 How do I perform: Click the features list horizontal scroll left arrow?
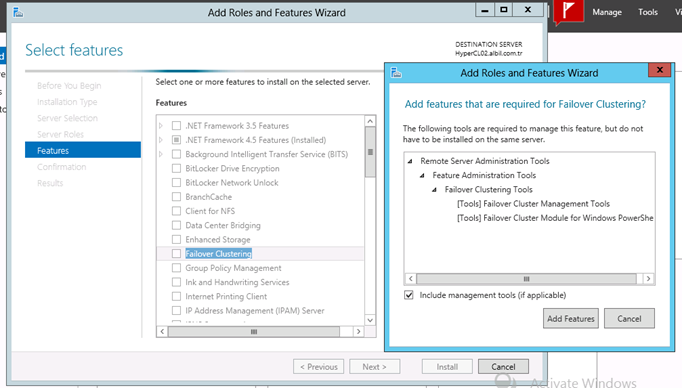click(x=162, y=331)
